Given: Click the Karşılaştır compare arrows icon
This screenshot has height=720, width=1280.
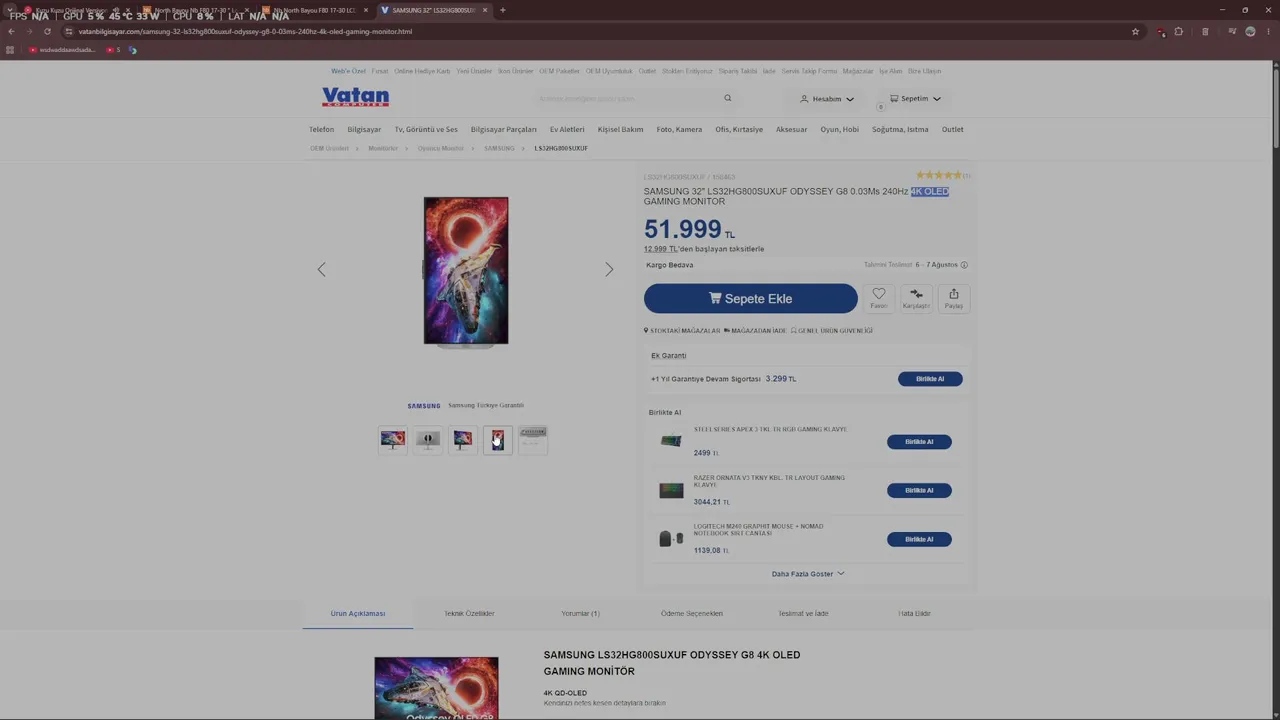Looking at the screenshot, I should coord(916,298).
